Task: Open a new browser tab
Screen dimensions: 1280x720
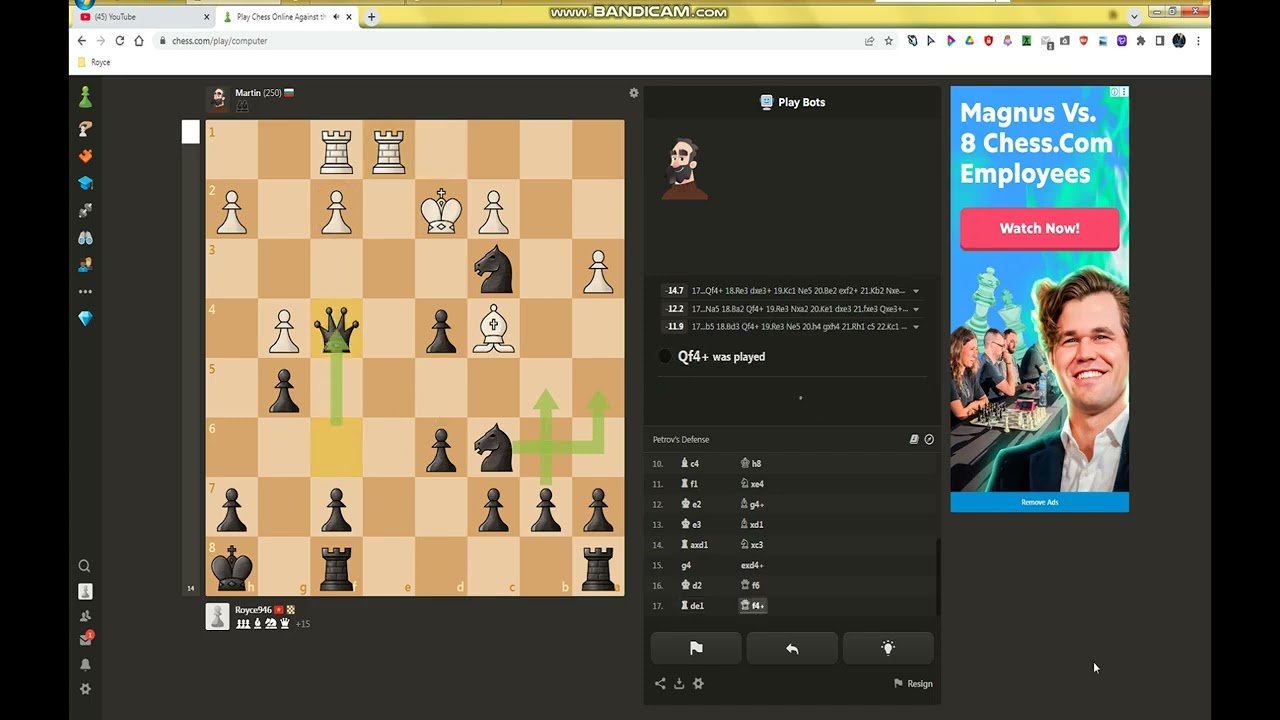Action: click(372, 17)
